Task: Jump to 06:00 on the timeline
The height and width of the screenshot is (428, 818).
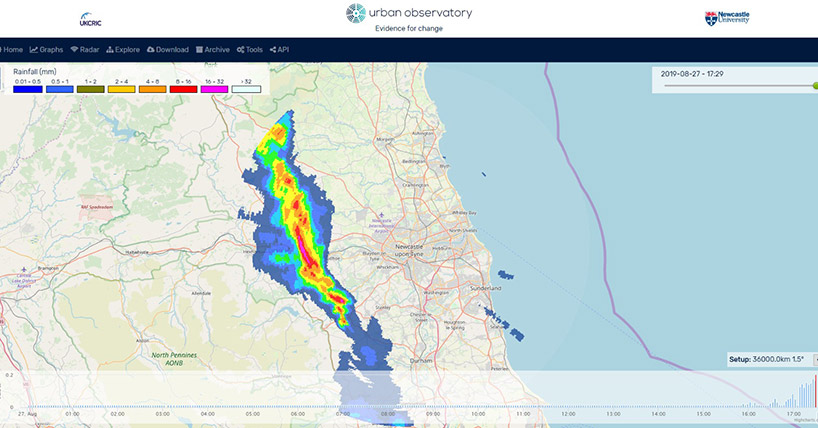Action: pyautogui.click(x=297, y=411)
